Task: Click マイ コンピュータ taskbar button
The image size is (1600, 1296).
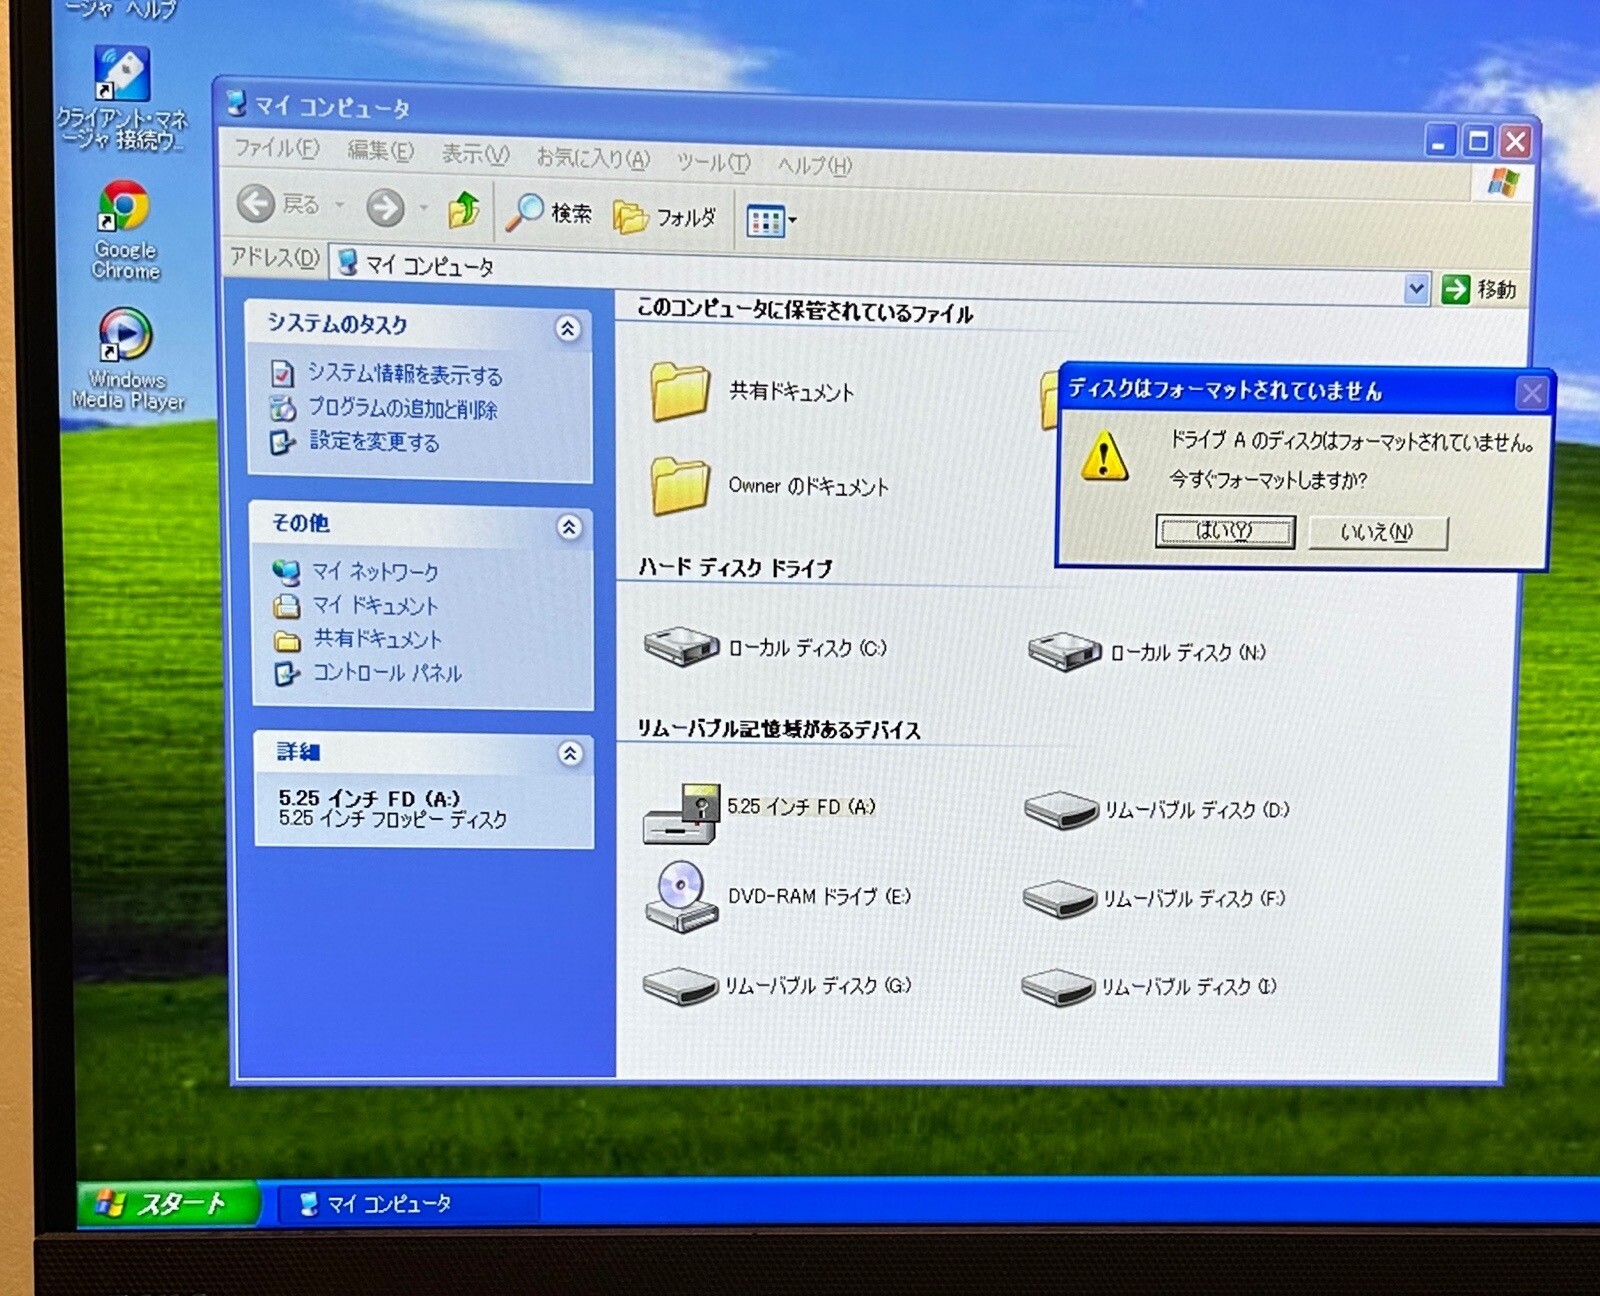Action: click(409, 1204)
